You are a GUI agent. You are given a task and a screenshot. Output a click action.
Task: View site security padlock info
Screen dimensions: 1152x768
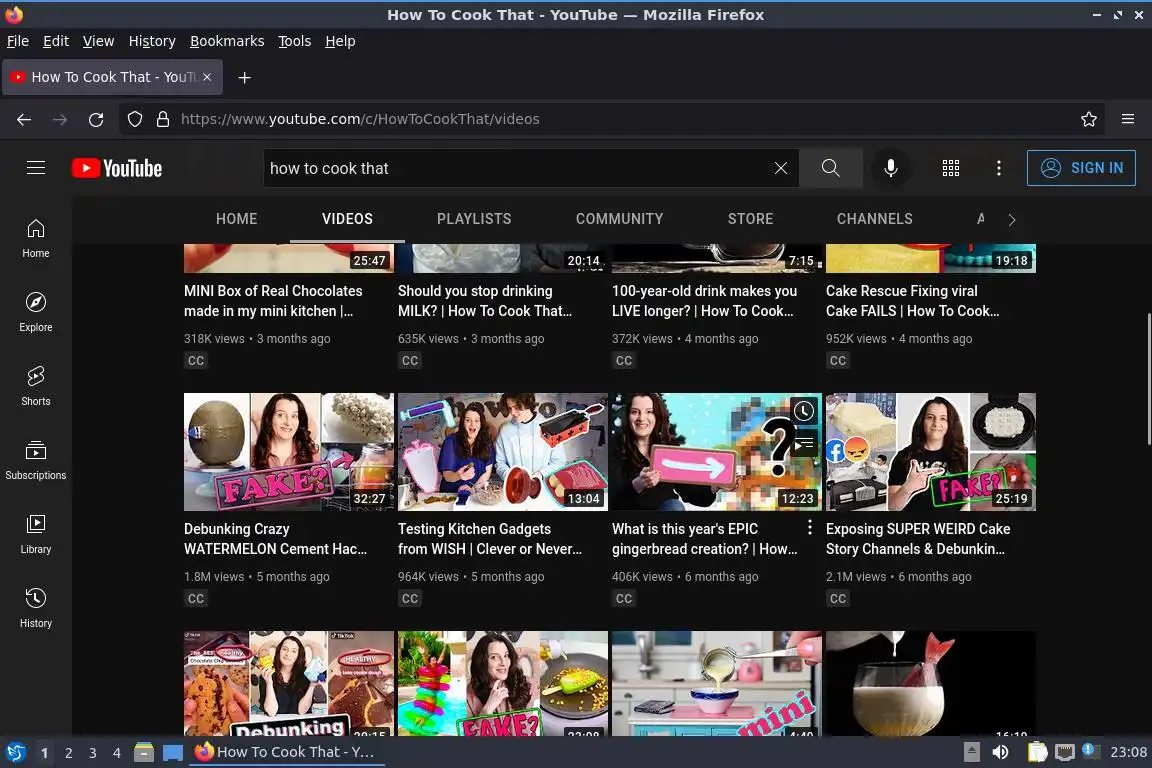point(163,119)
